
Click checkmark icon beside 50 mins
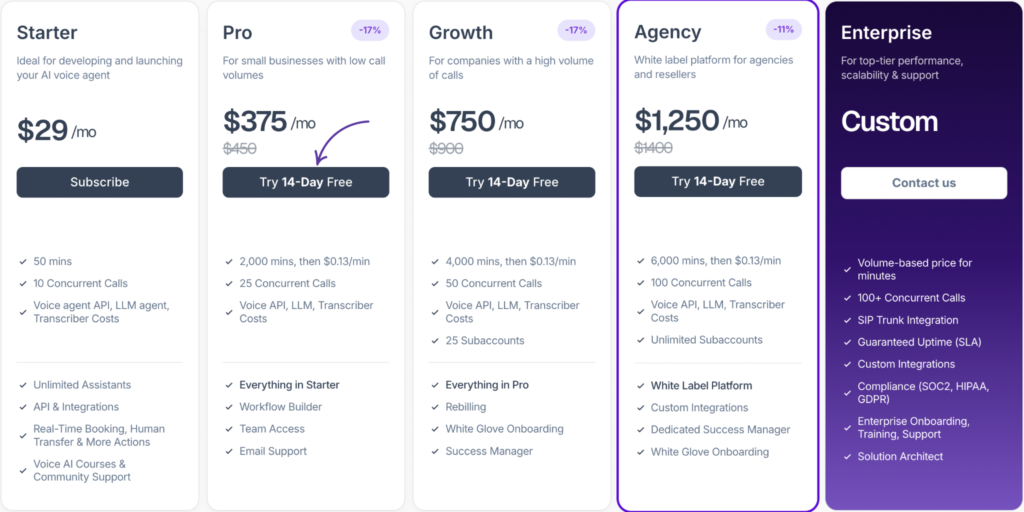pos(23,261)
